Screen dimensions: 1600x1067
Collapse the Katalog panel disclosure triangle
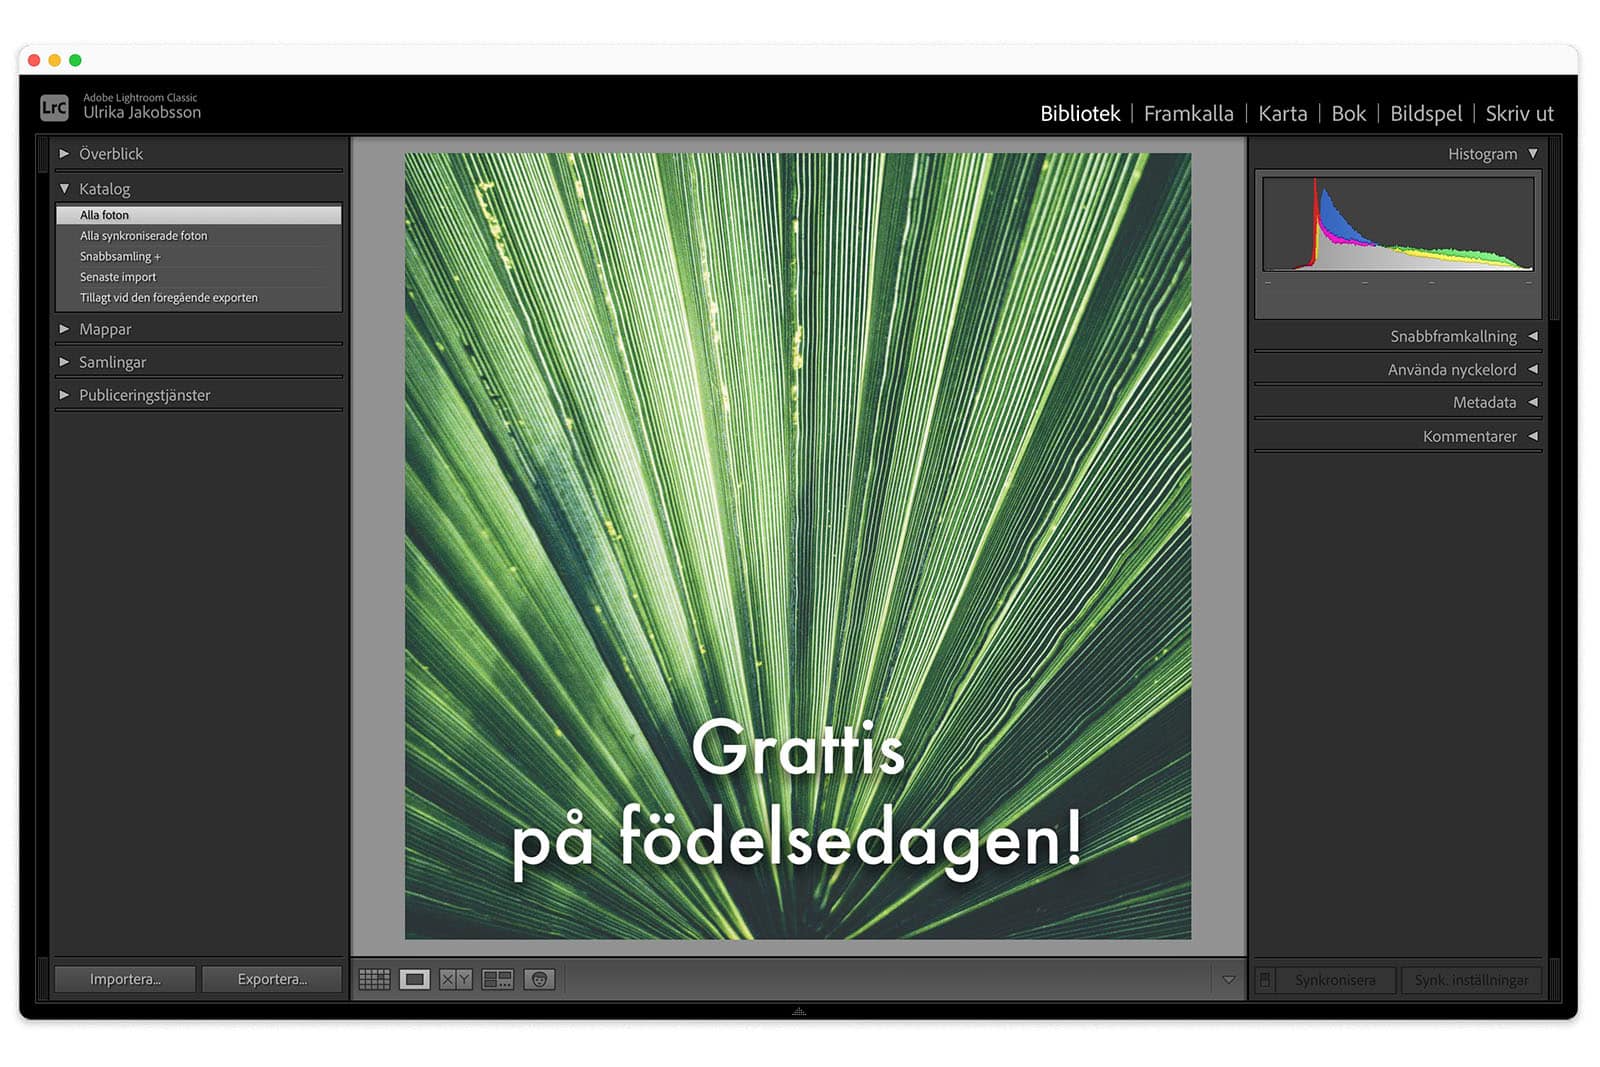pos(64,188)
